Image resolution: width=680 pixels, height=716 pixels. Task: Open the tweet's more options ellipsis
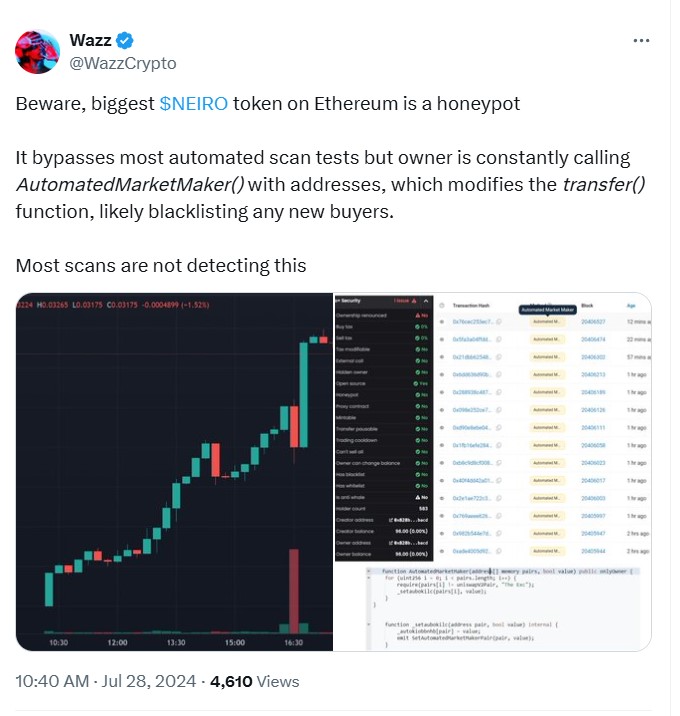(x=644, y=41)
